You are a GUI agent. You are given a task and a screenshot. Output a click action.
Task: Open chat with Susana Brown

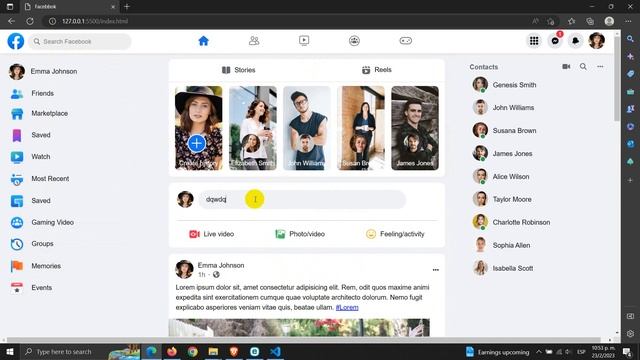(x=504, y=131)
